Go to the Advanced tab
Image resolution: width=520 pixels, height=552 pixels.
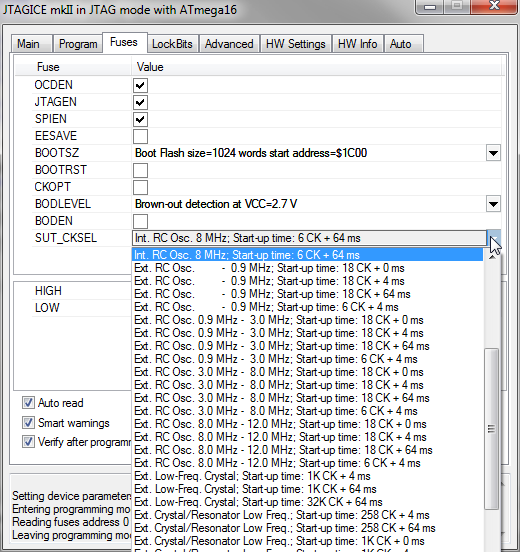229,44
